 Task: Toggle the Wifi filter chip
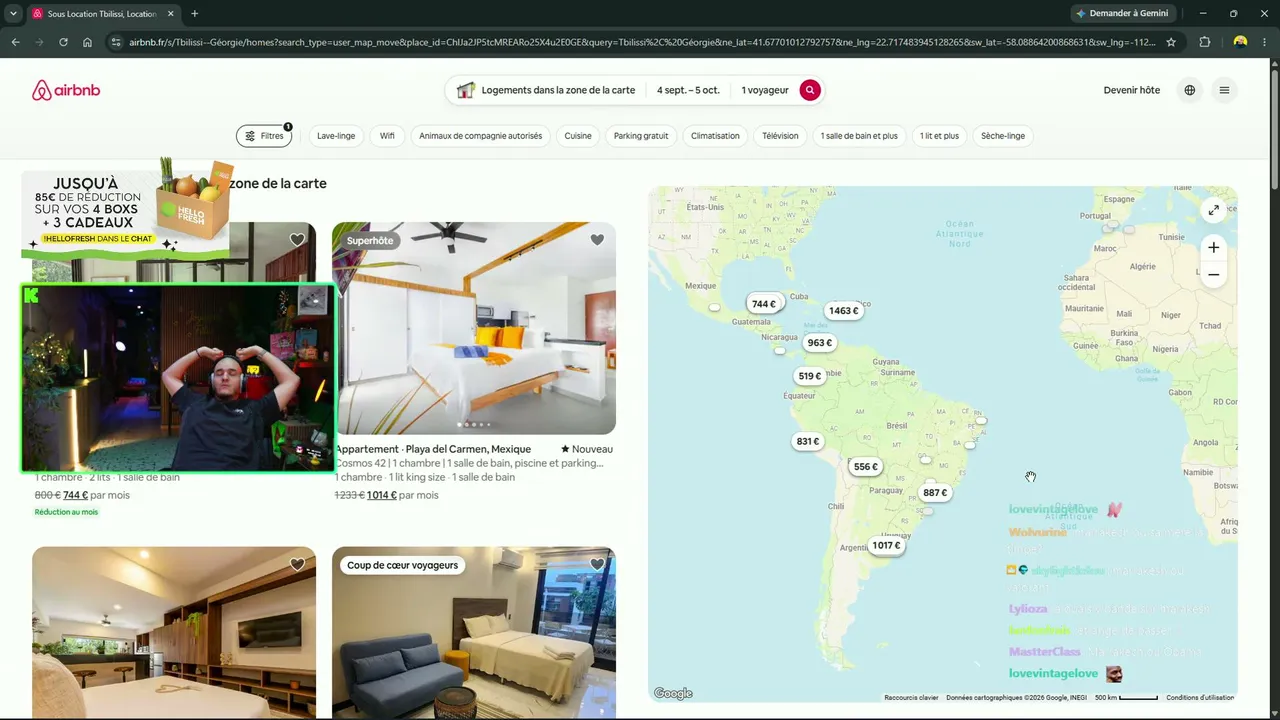tap(387, 136)
